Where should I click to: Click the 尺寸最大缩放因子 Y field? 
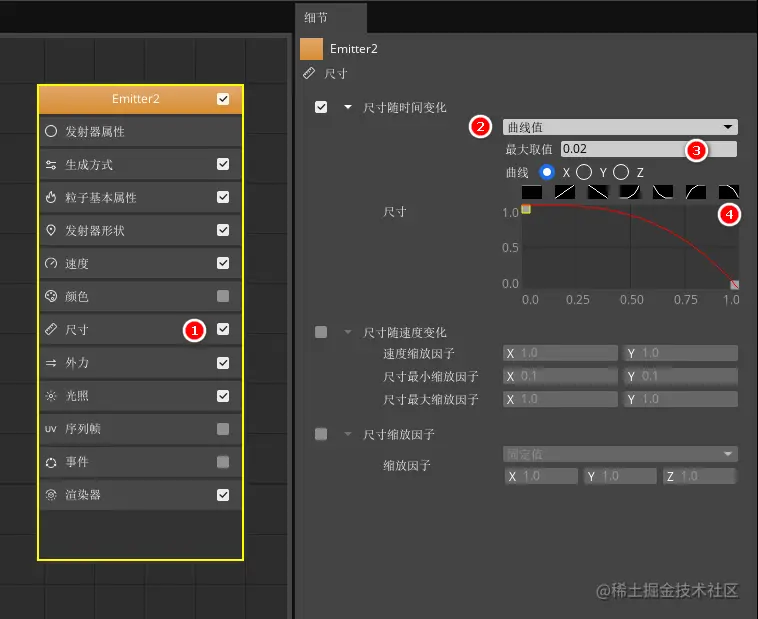(681, 399)
